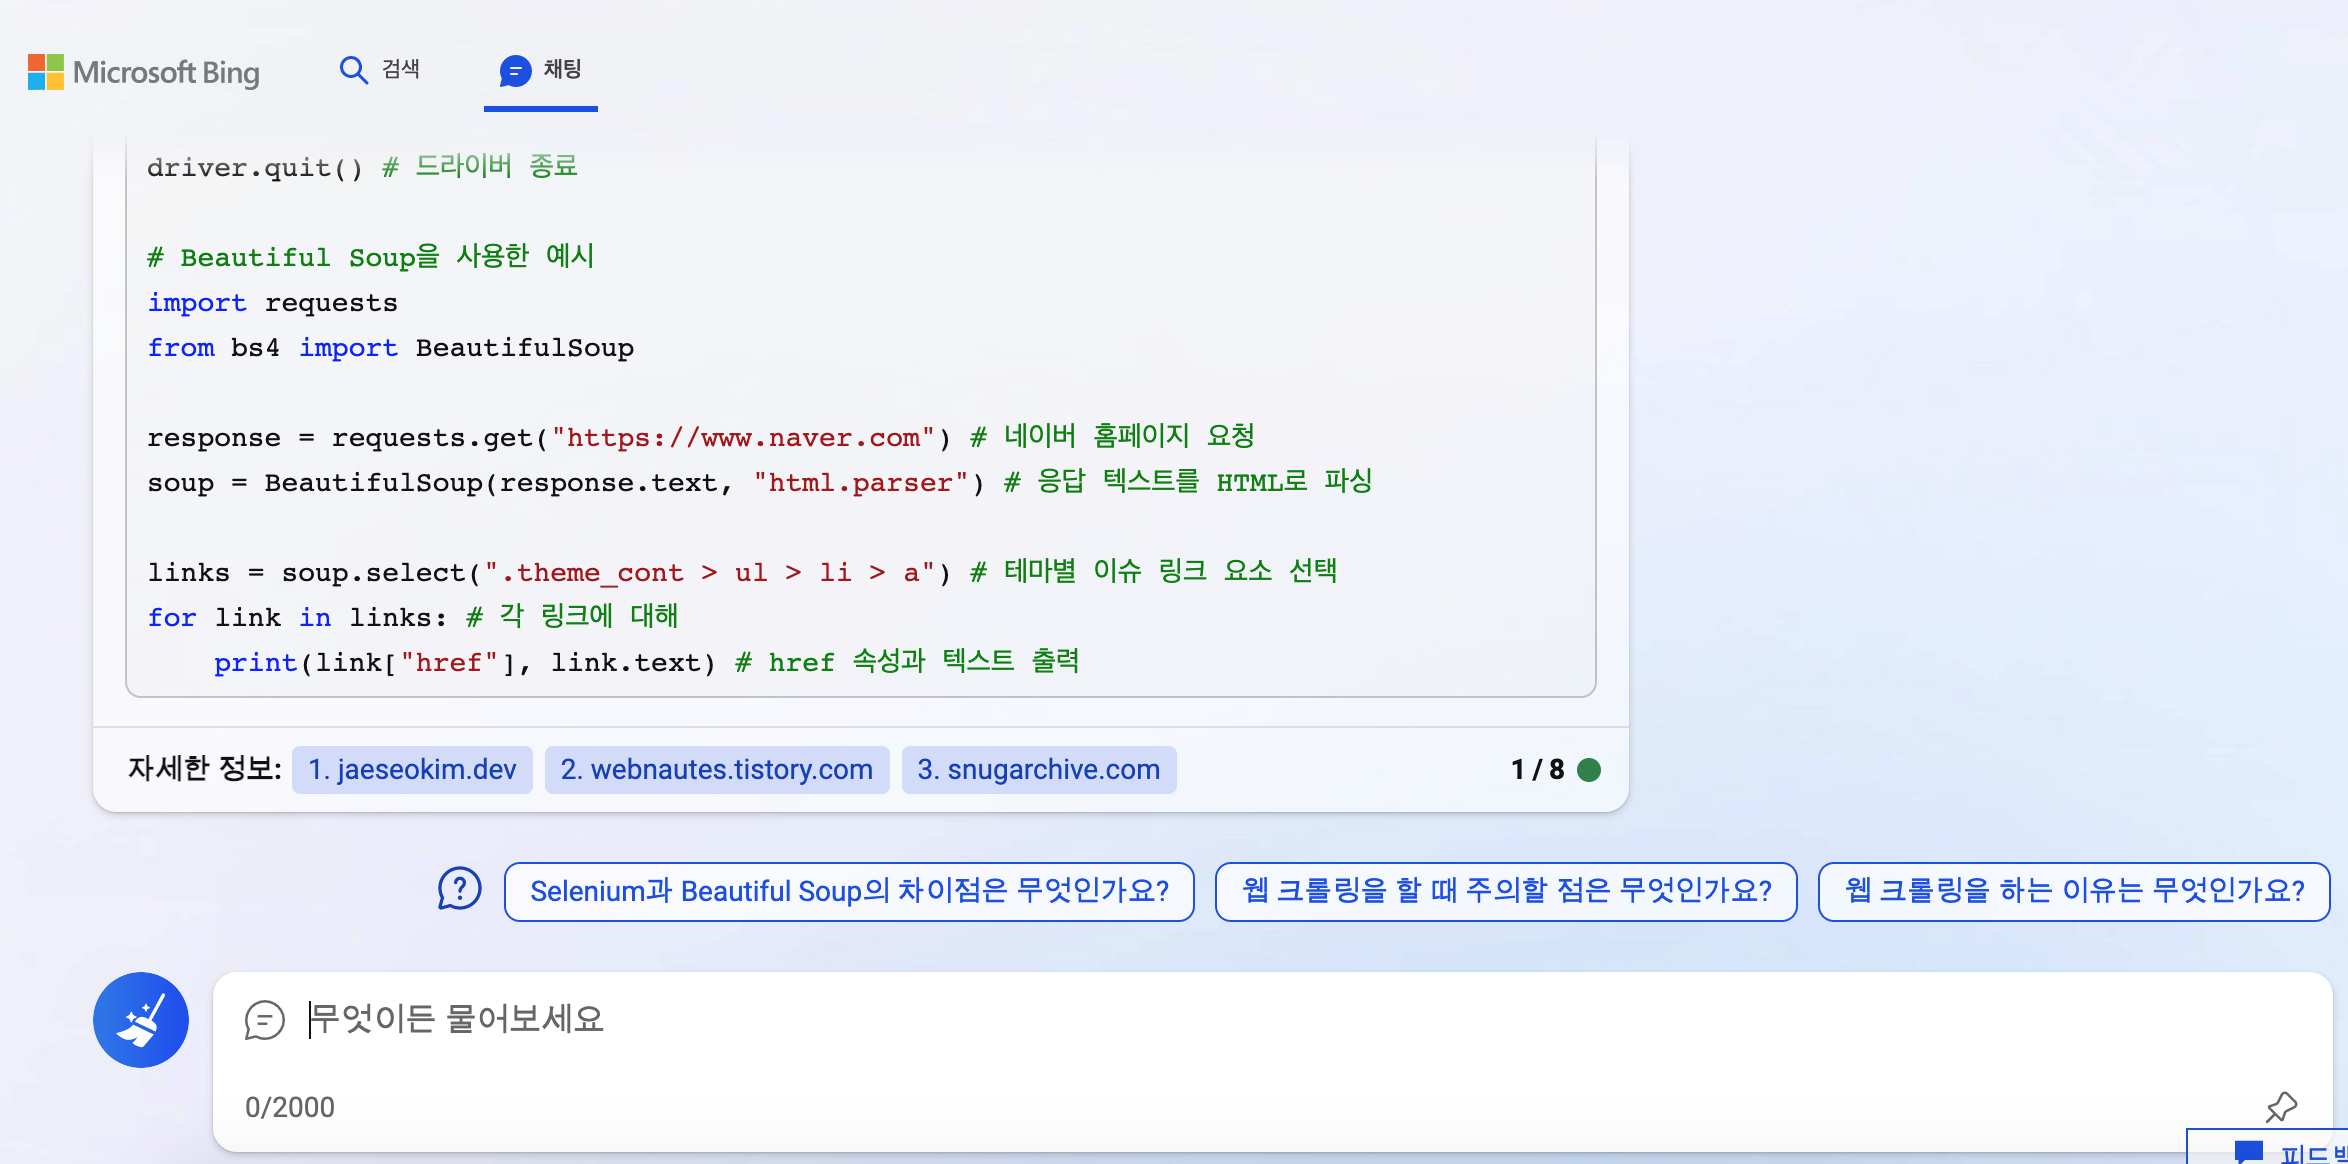Image resolution: width=2348 pixels, height=1164 pixels.
Task: Select the Selenium과 Beautiful Soup 차이점 suggestion
Action: point(849,891)
